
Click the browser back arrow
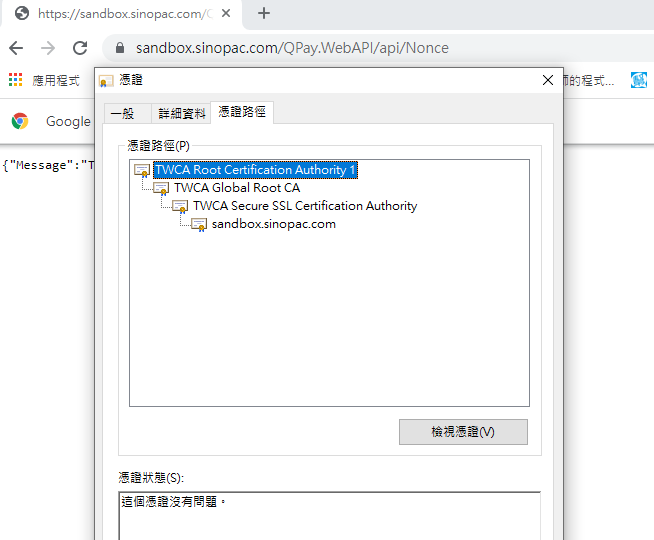(16, 48)
